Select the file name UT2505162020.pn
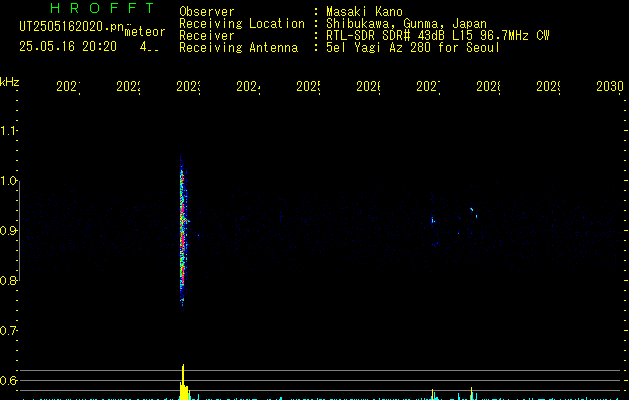Screen dimensions: 629x400 (x=71, y=27)
